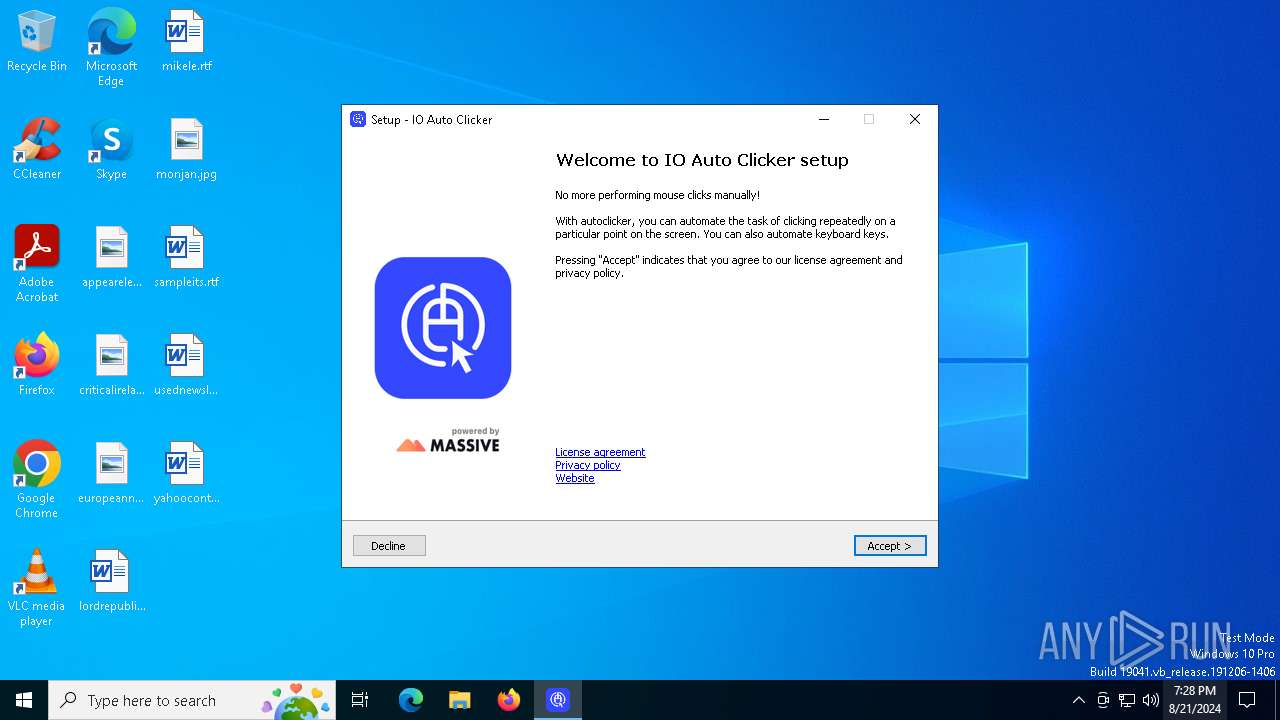Open the taskbar clock and date
1280x720 pixels.
click(x=1195, y=700)
